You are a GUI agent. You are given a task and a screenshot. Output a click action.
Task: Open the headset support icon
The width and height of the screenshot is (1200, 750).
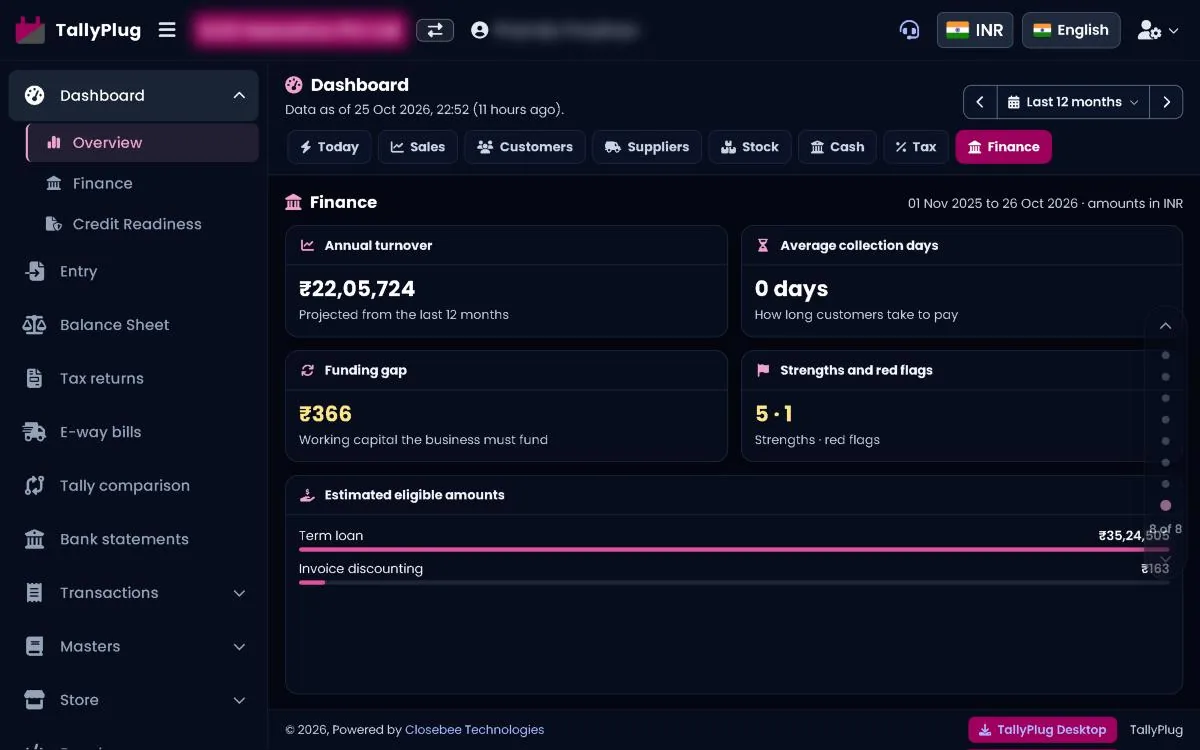(909, 30)
